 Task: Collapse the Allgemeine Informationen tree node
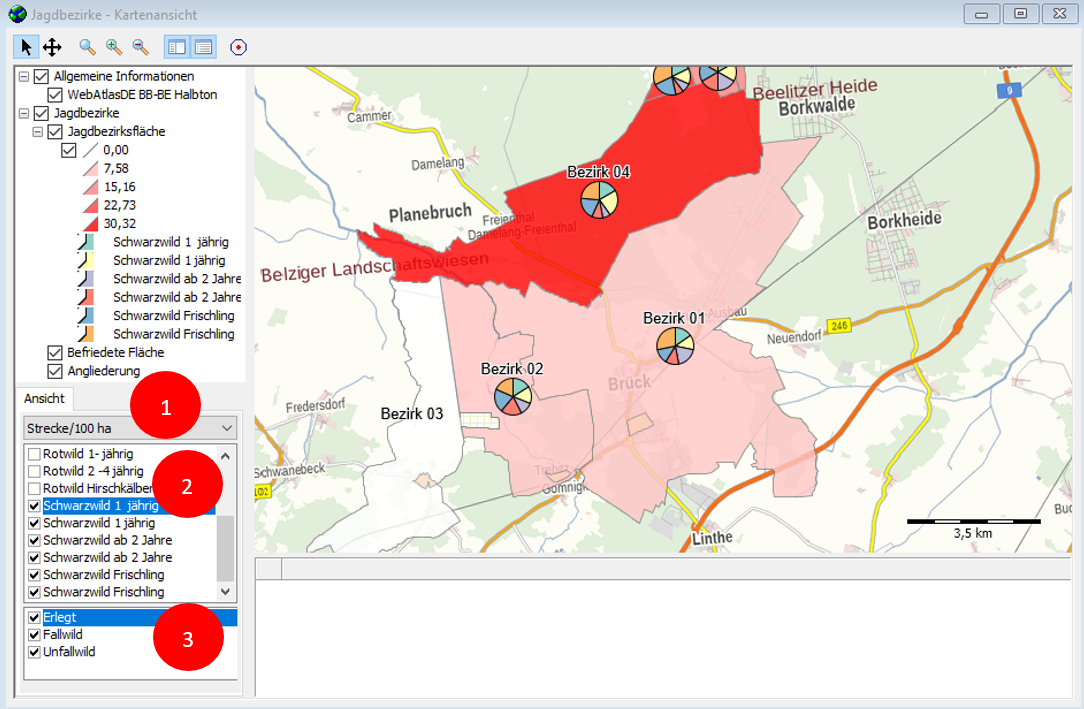[24, 77]
